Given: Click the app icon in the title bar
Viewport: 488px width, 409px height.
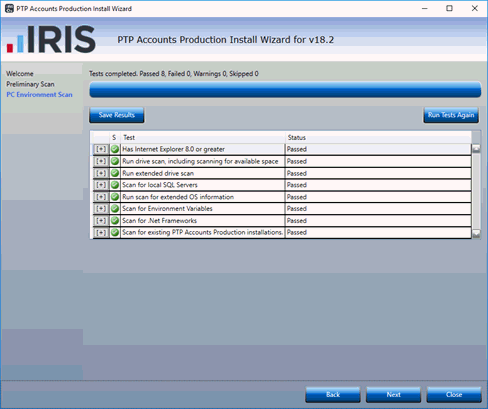Looking at the screenshot, I should pos(9,8).
